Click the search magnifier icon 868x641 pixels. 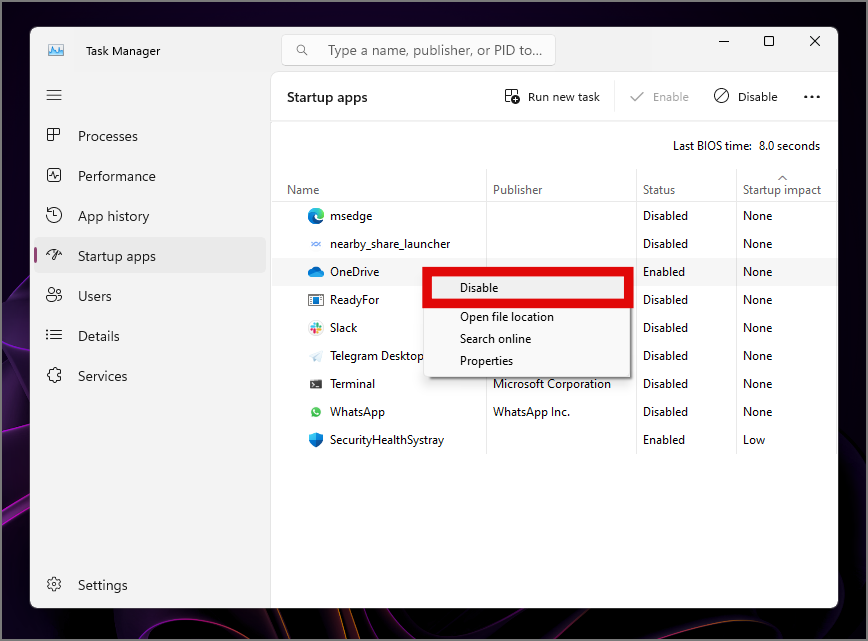point(302,50)
